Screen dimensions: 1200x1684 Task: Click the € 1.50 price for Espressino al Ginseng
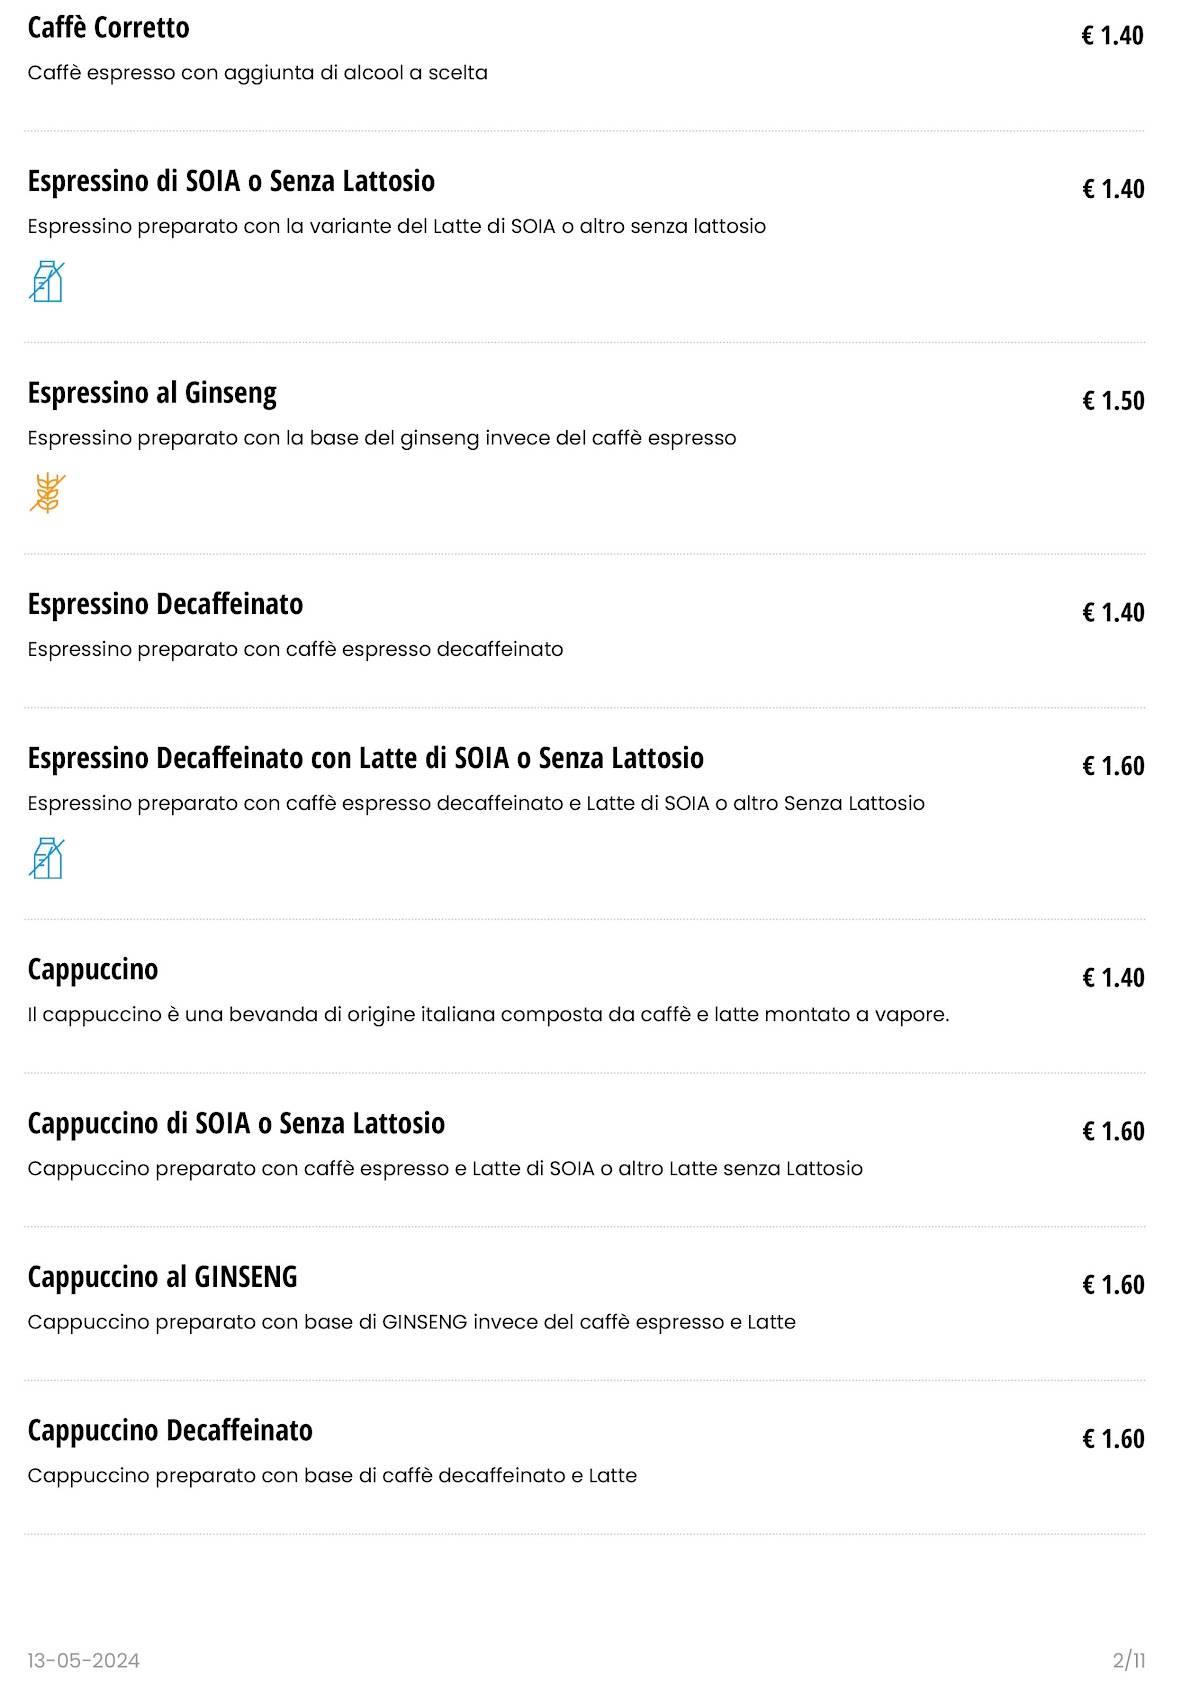[x=1112, y=401]
